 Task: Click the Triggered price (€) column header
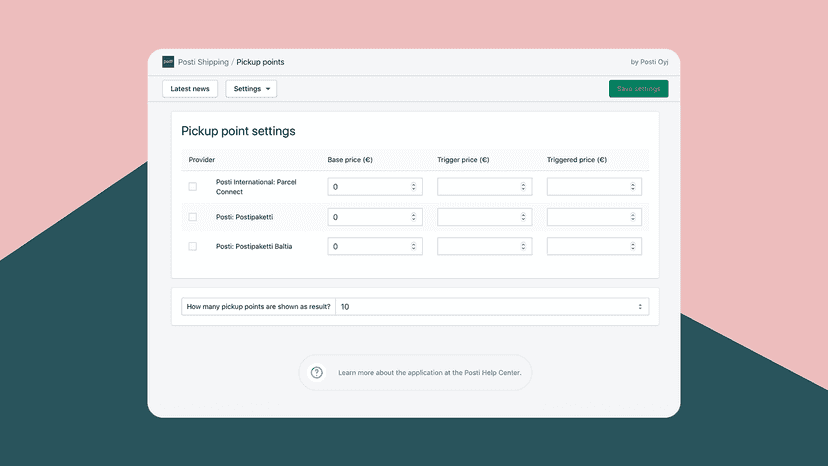[x=577, y=160]
